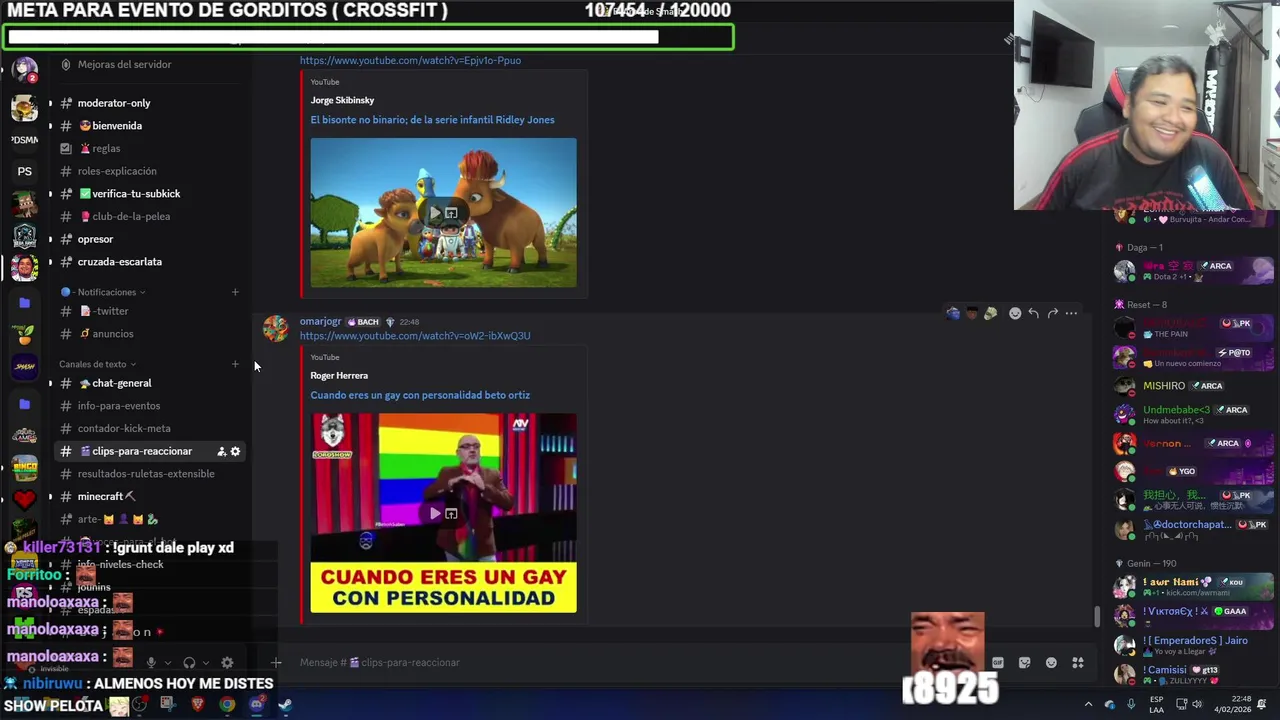Open the anuncios channel
This screenshot has height=720, width=1280.
(x=112, y=334)
